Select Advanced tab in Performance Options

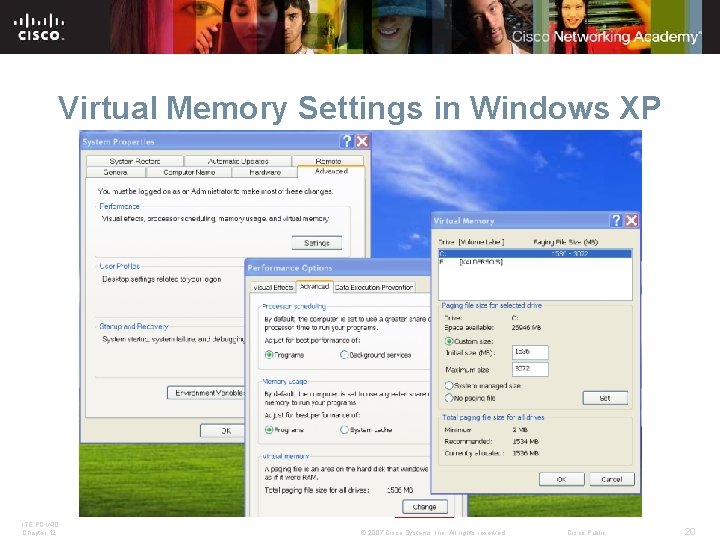[x=315, y=286]
